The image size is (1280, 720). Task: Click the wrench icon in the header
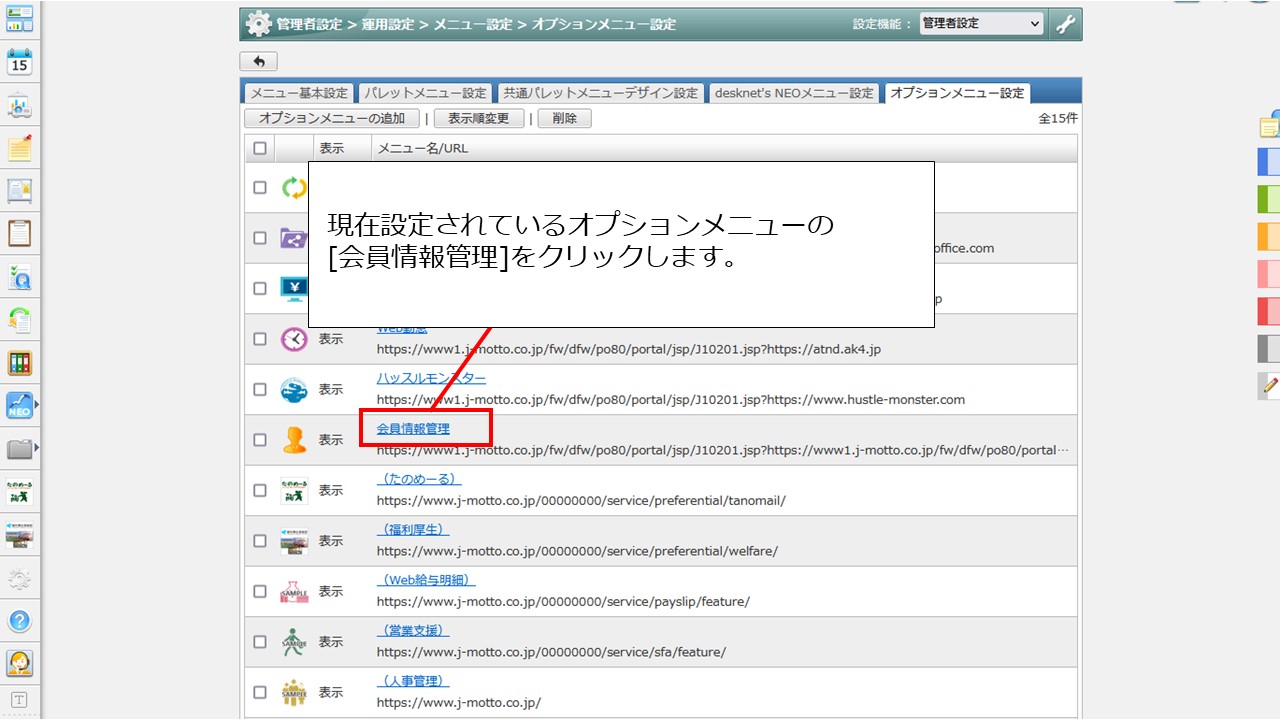tap(1066, 24)
